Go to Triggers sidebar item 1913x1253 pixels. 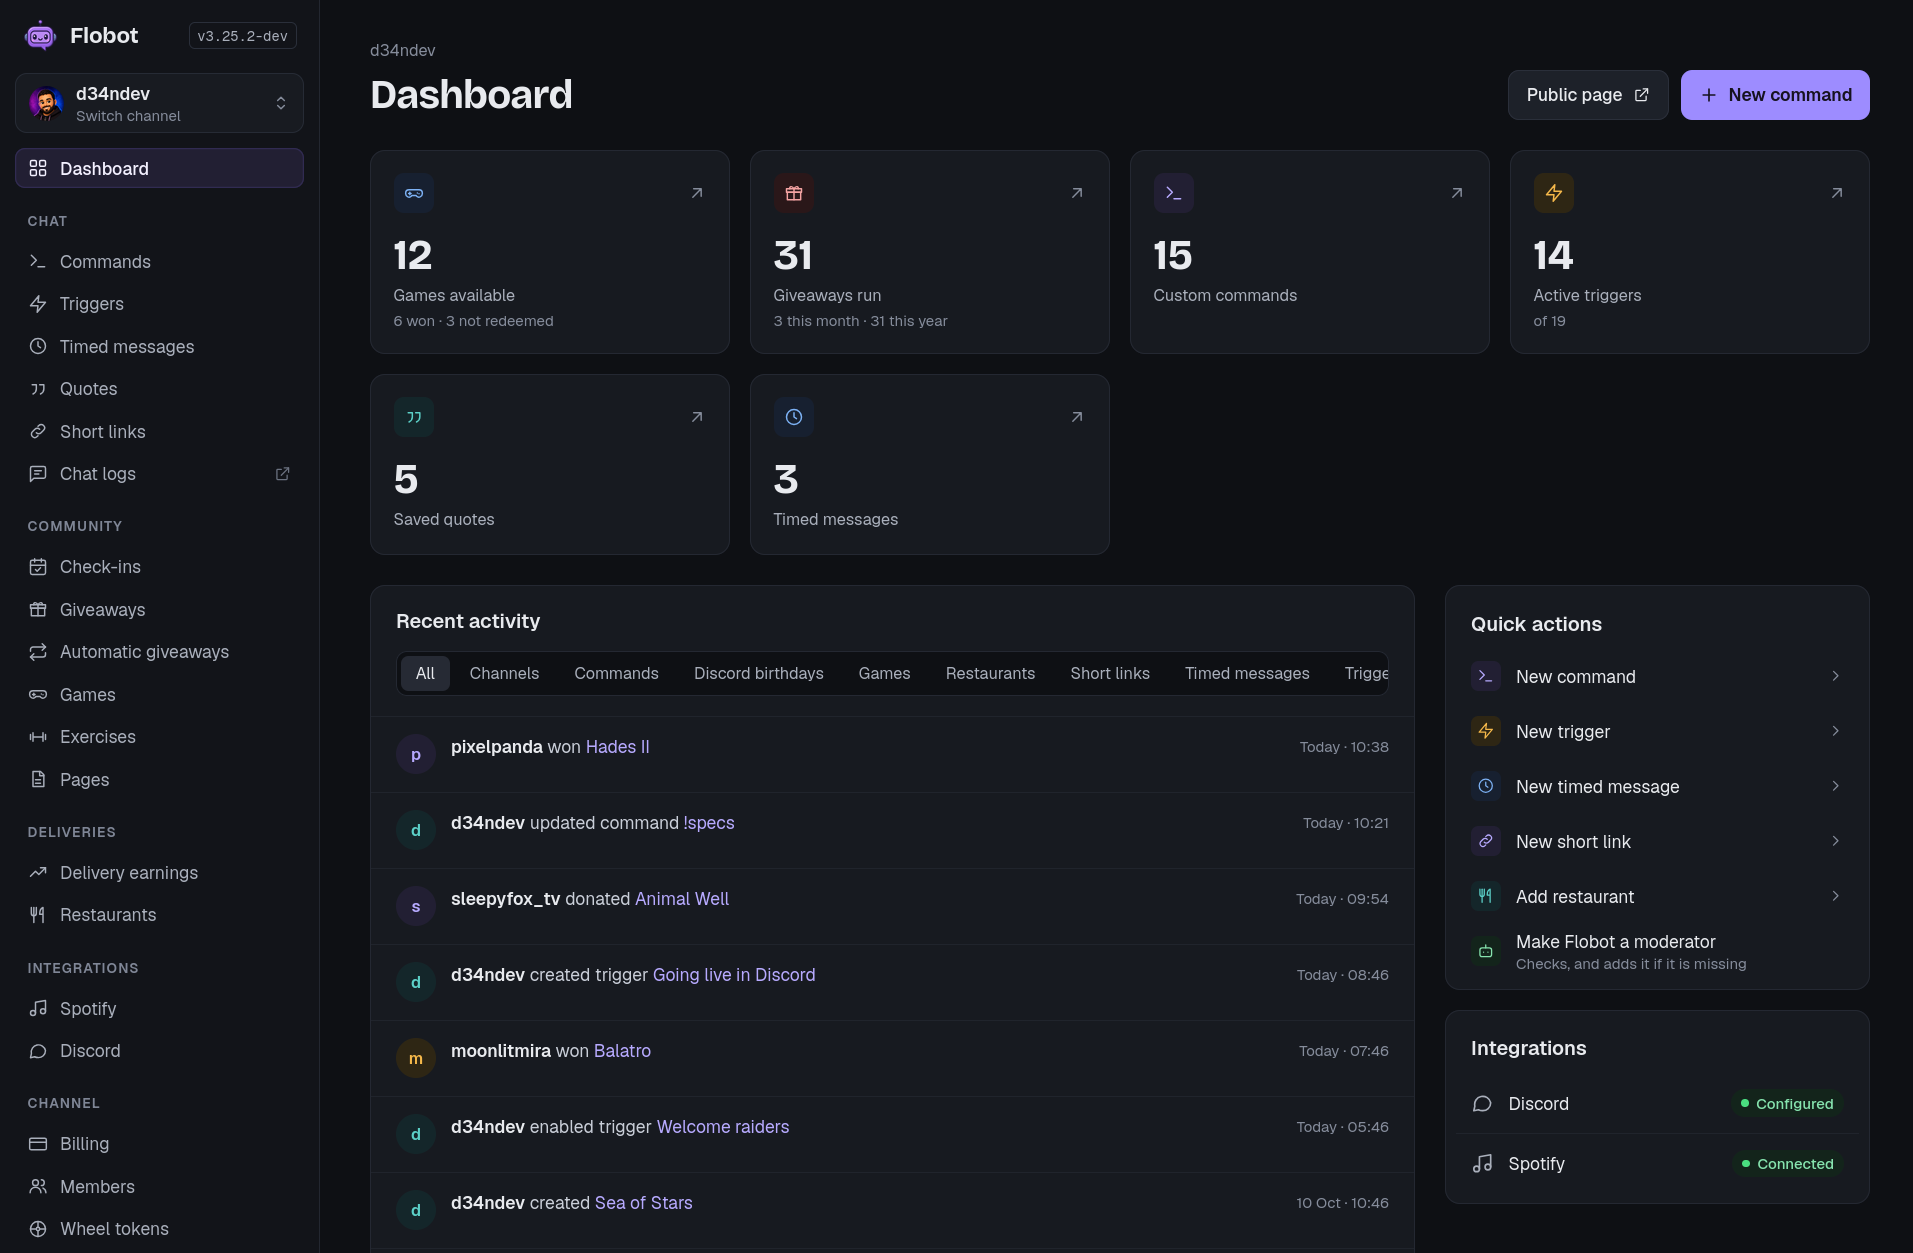point(159,304)
